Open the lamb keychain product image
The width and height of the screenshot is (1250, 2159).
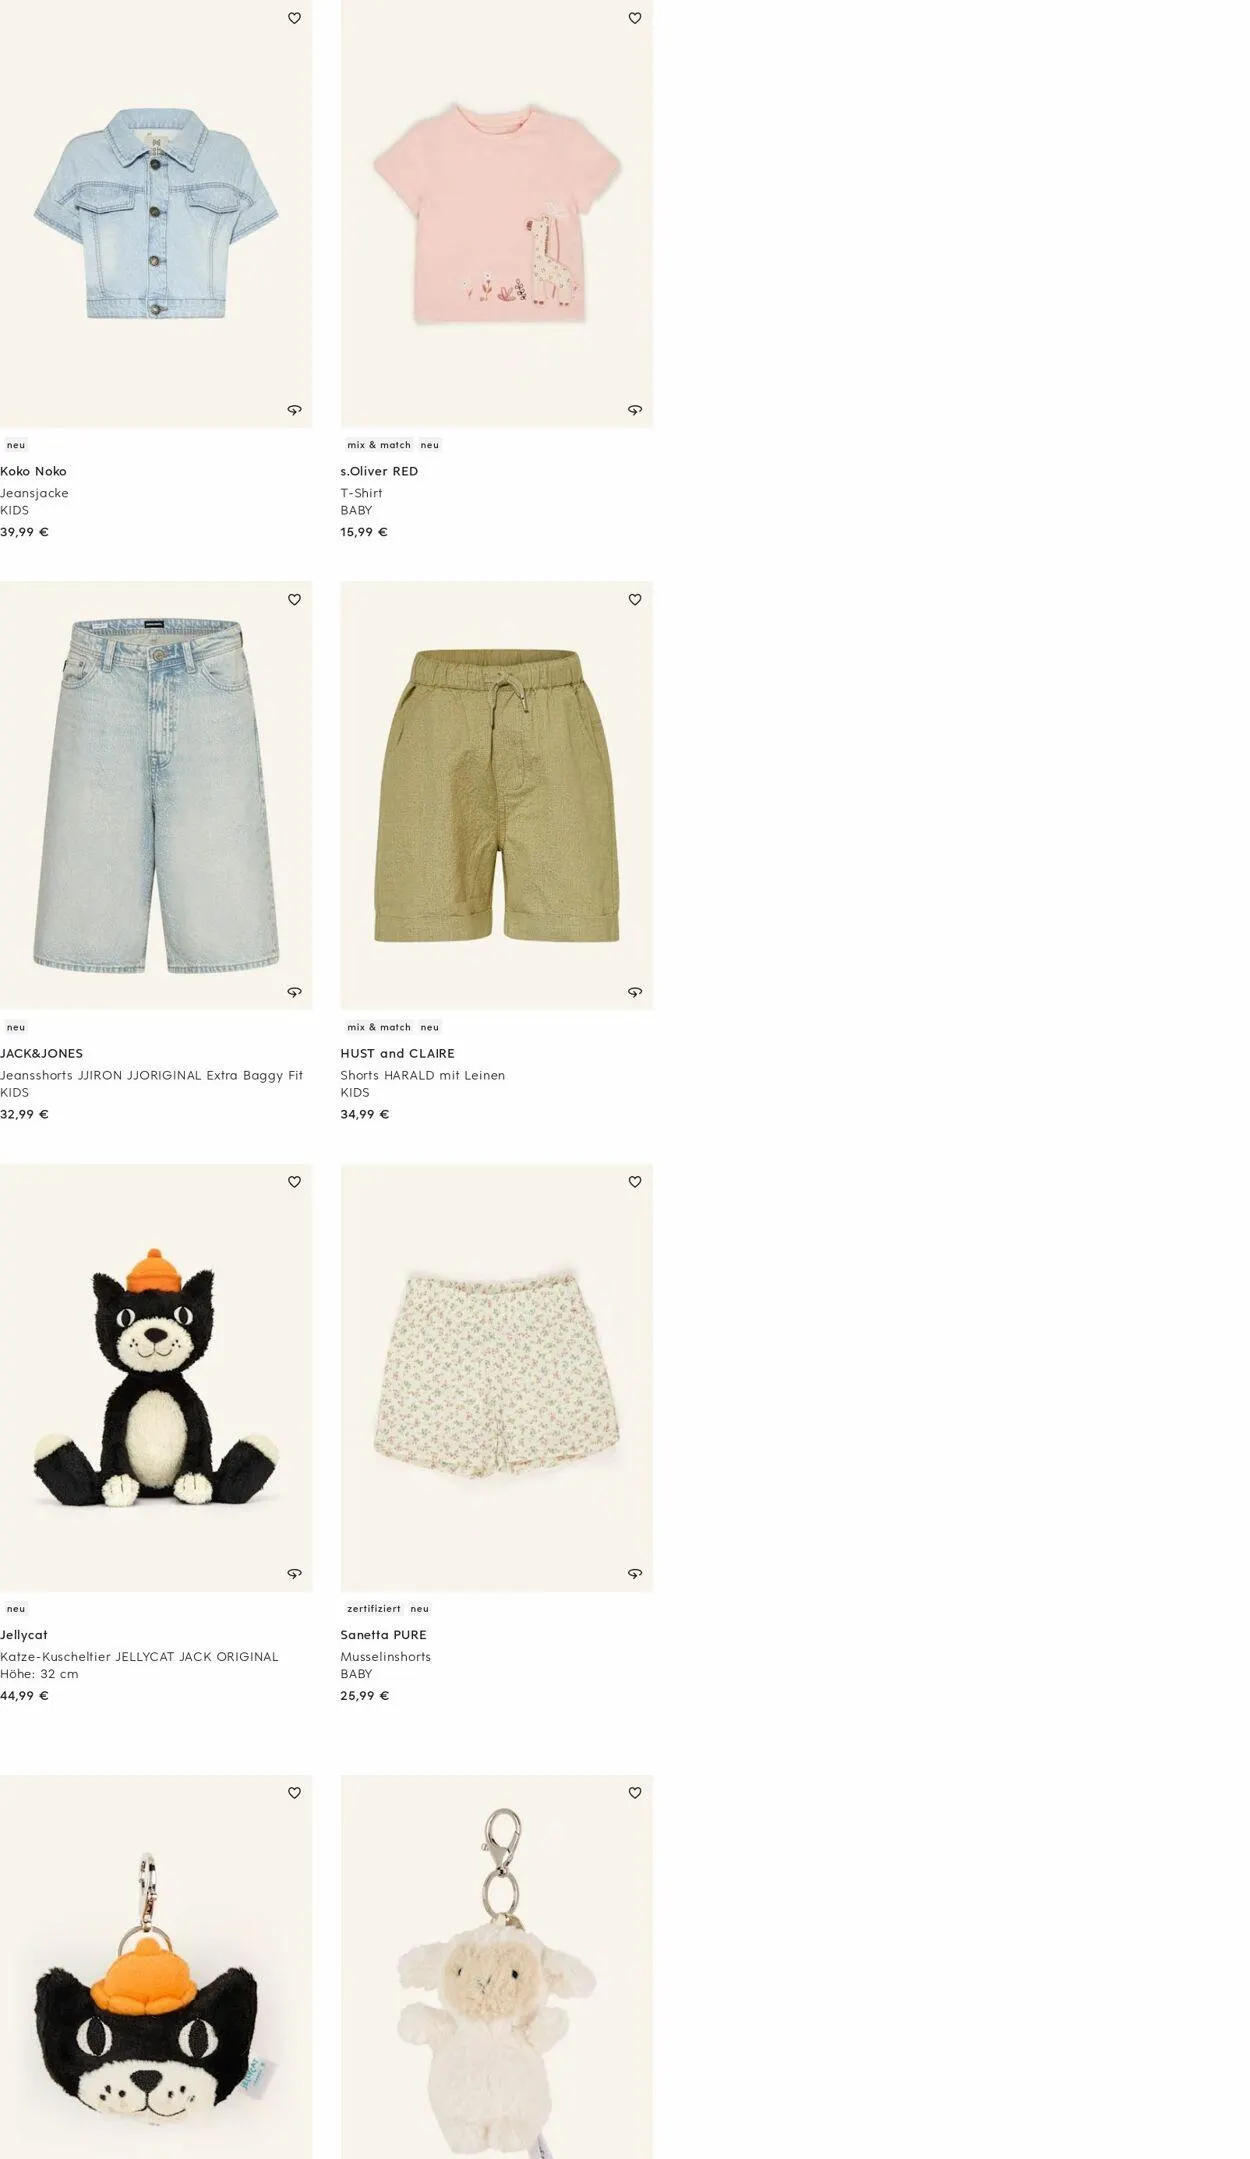point(496,1966)
